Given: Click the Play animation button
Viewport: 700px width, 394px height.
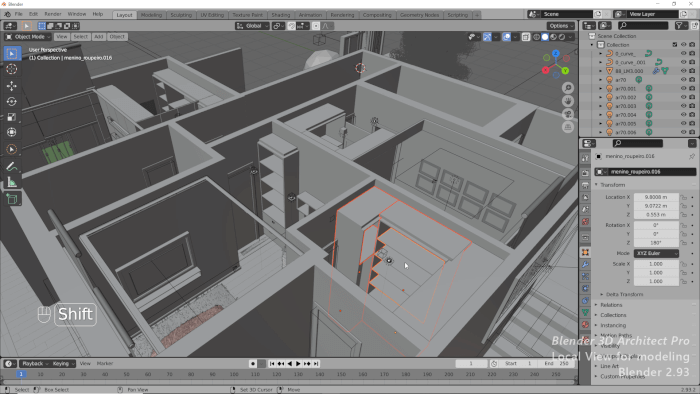Looking at the screenshot, I should [x=298, y=364].
